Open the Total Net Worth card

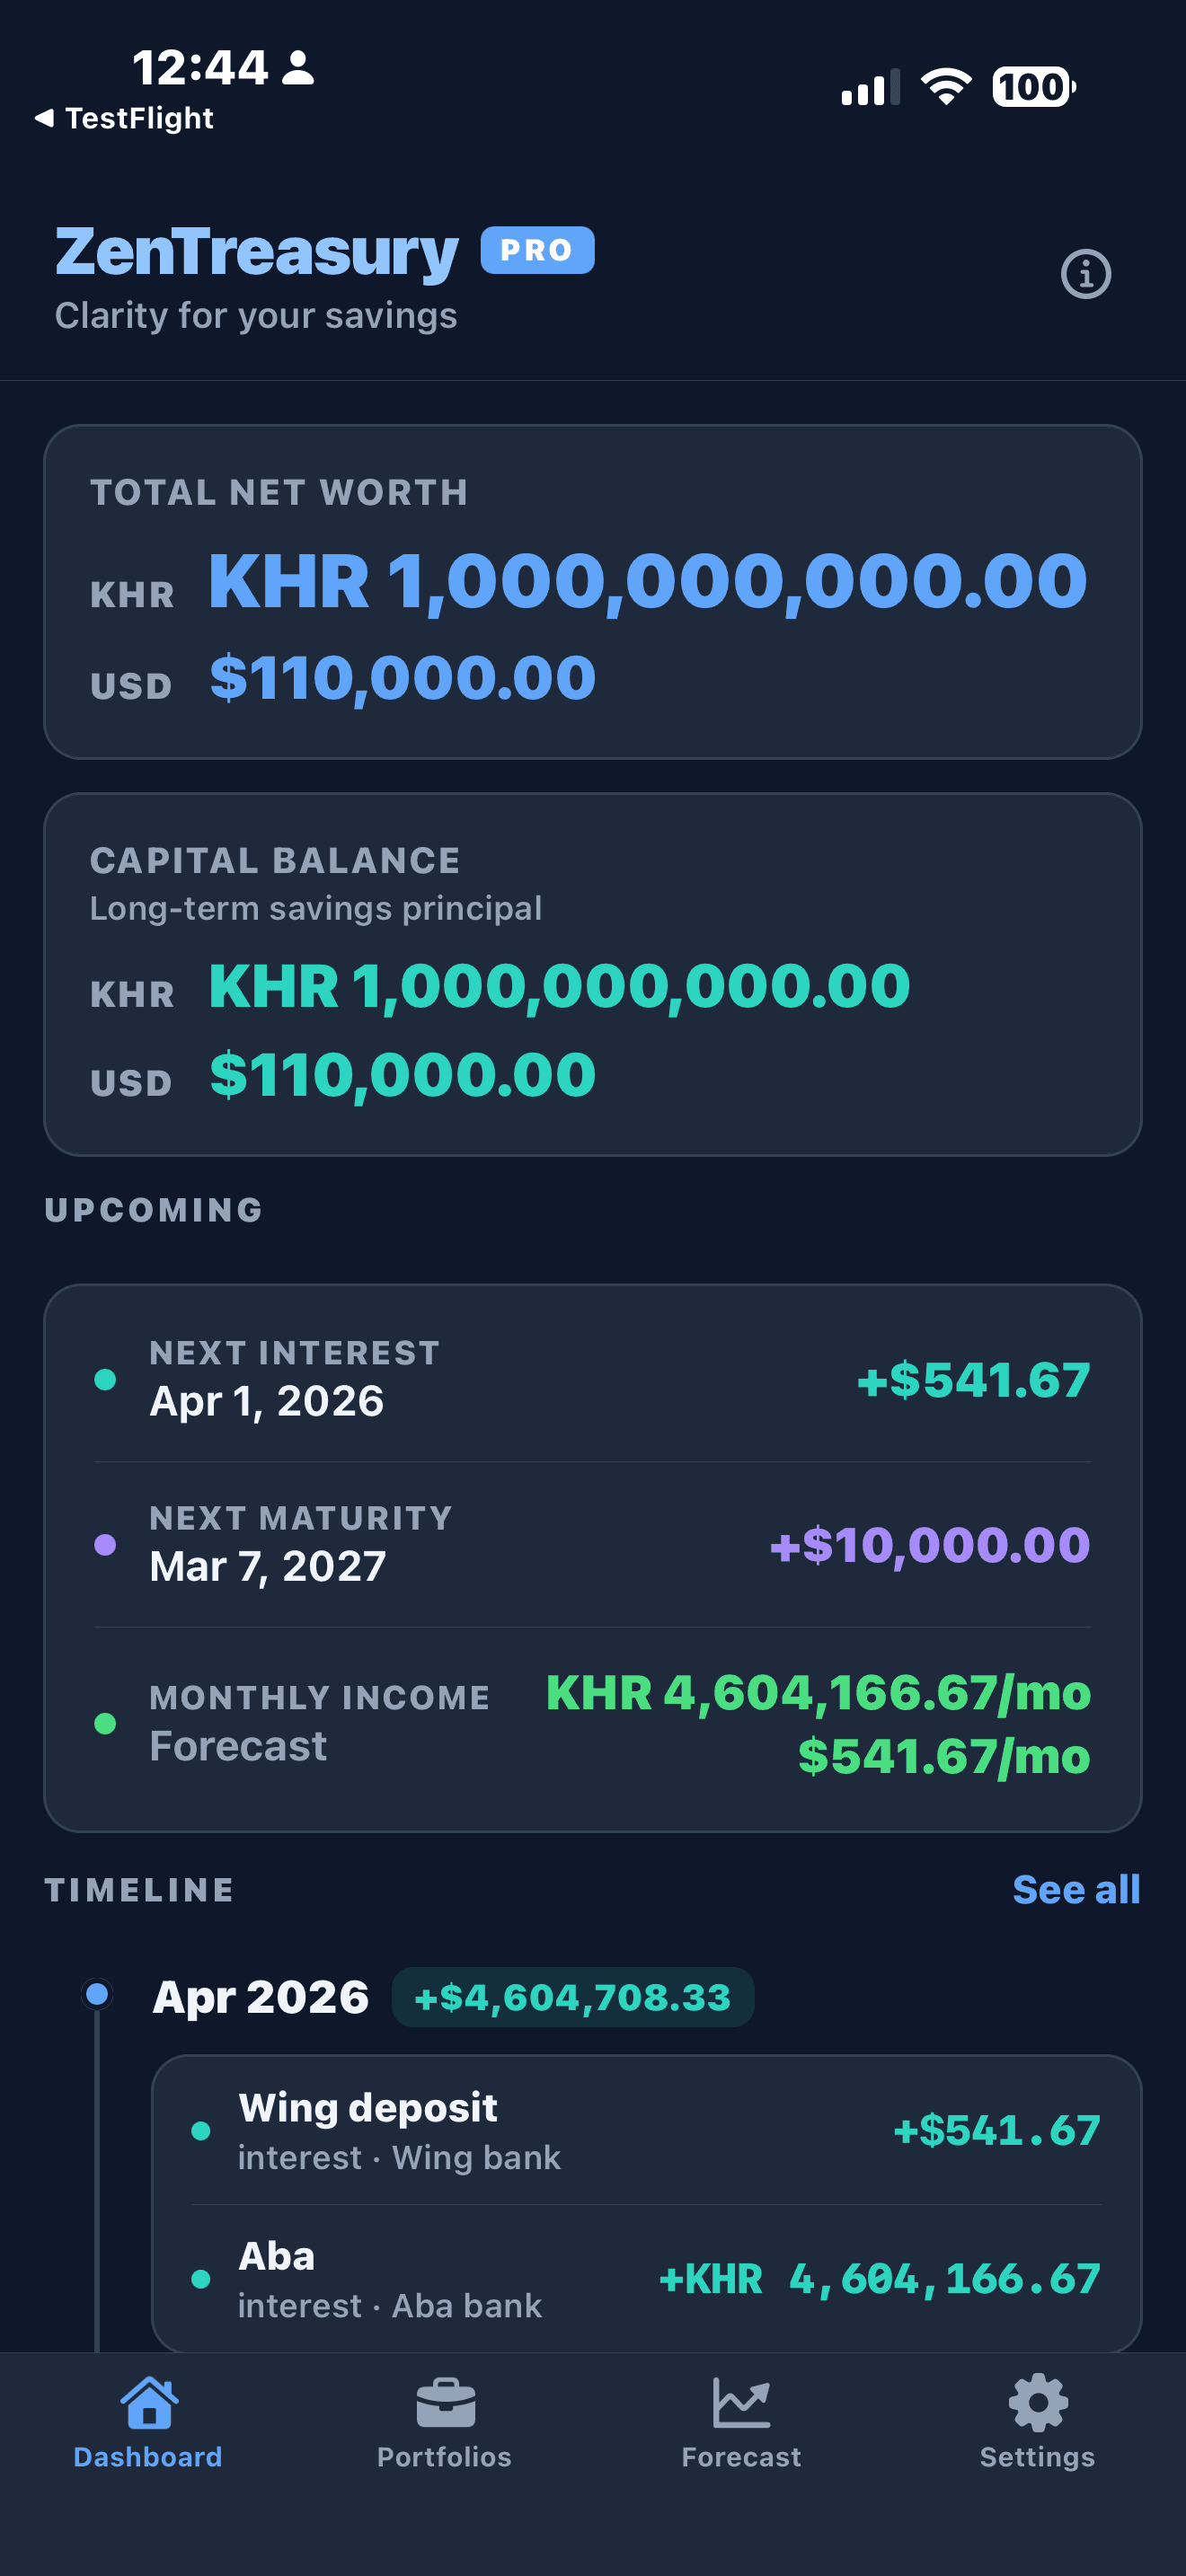(593, 591)
